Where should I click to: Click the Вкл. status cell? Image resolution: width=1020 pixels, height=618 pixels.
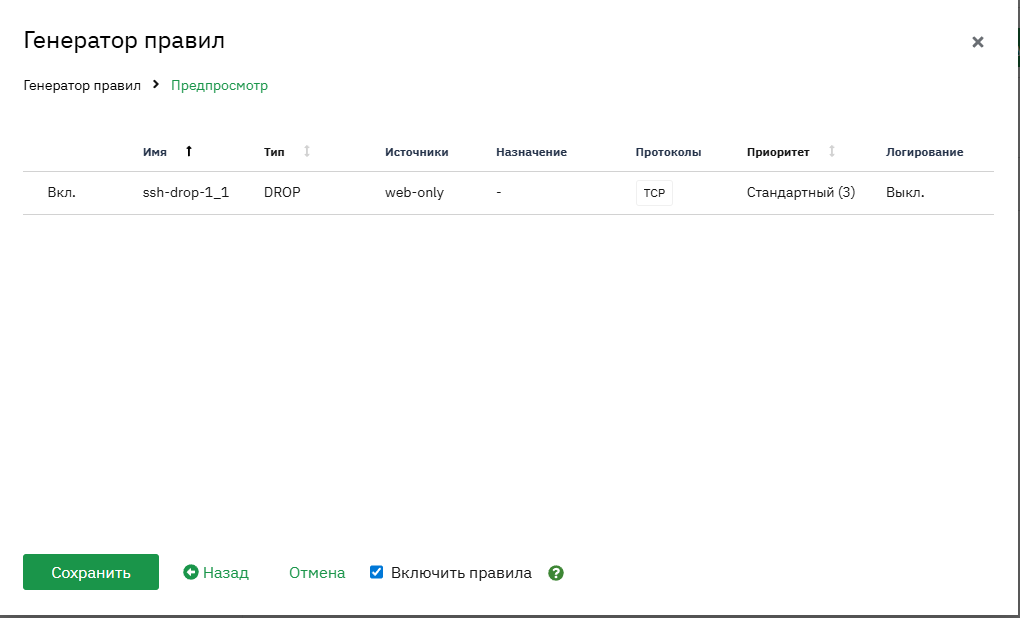(x=62, y=193)
